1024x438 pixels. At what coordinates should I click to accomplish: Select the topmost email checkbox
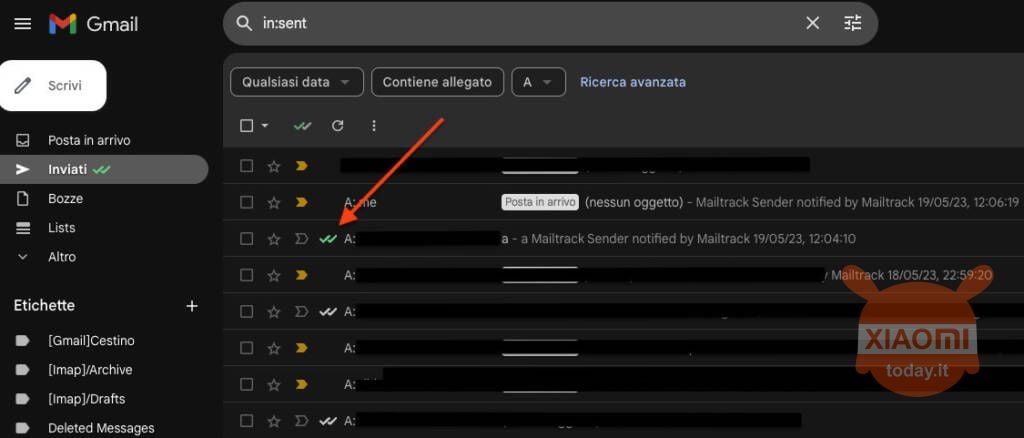tap(246, 166)
